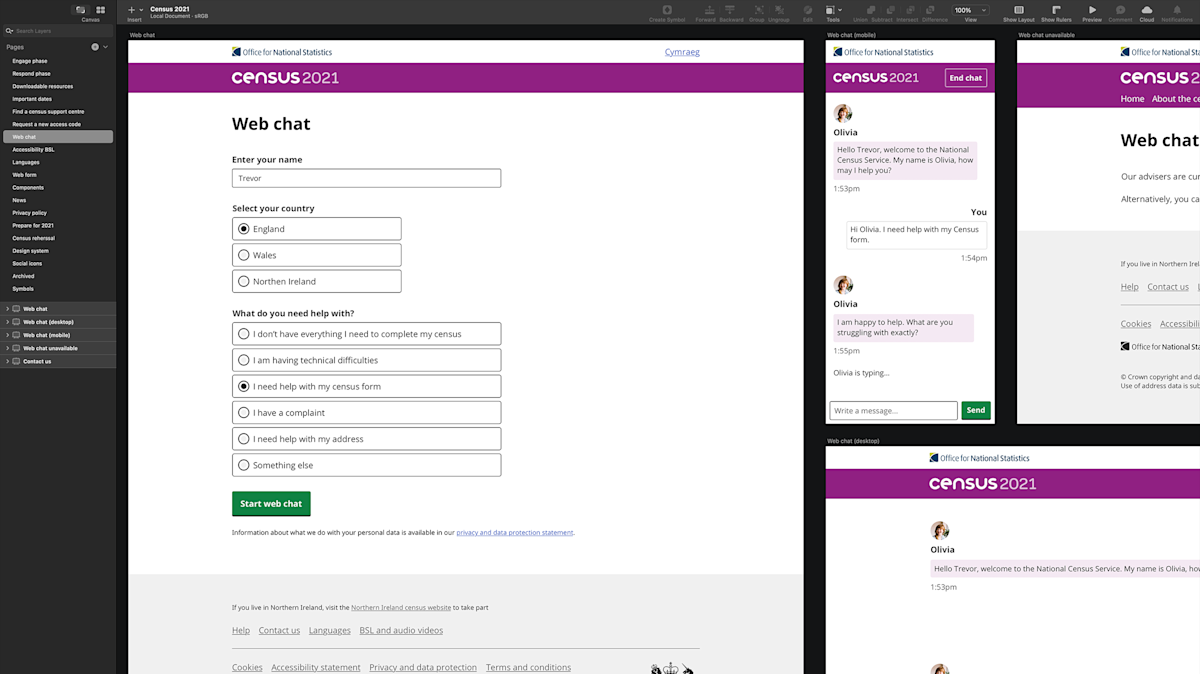Viewport: 1200px width, 674px height.
Task: Click the "Enter your name" field containing Trevor
Action: coord(366,178)
